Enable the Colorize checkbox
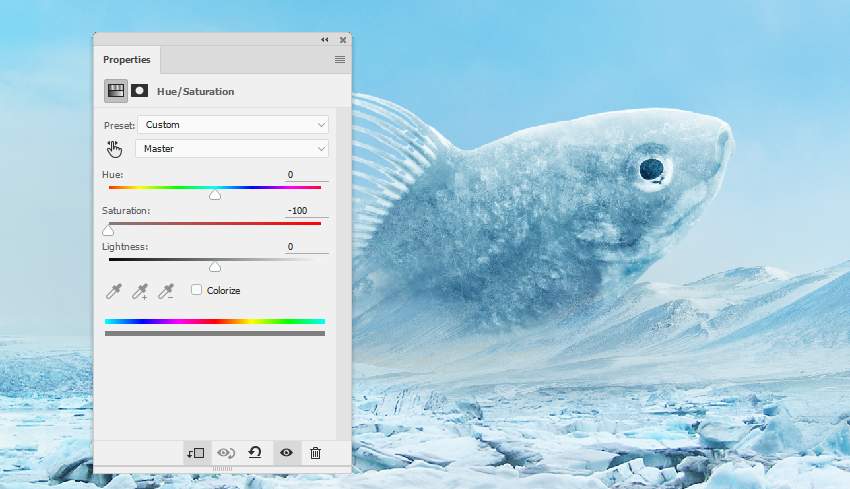The image size is (850, 489). coord(196,290)
